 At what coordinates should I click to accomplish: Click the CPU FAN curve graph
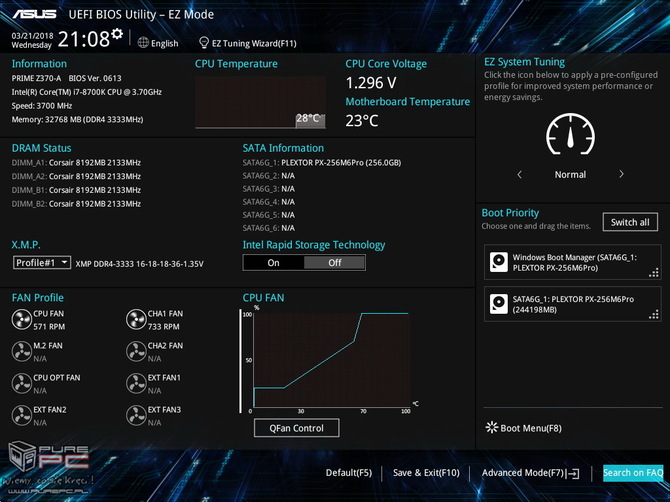point(332,360)
